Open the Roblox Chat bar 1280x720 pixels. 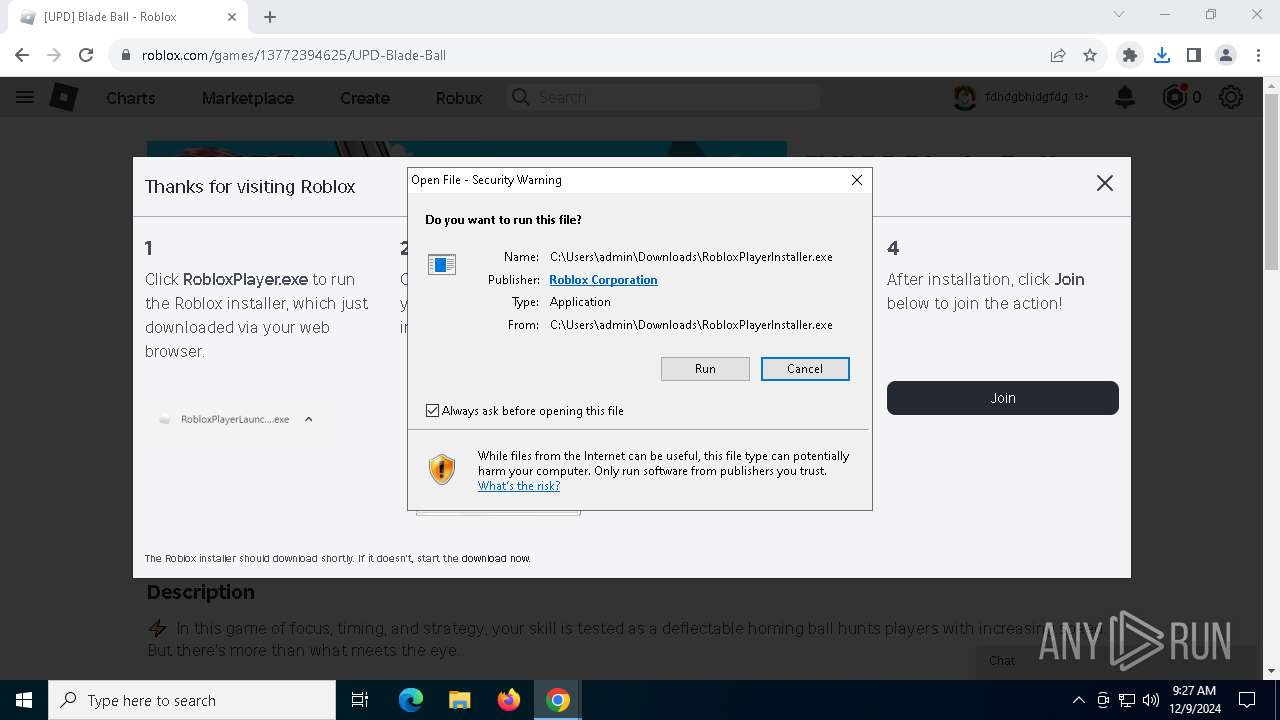1116,661
